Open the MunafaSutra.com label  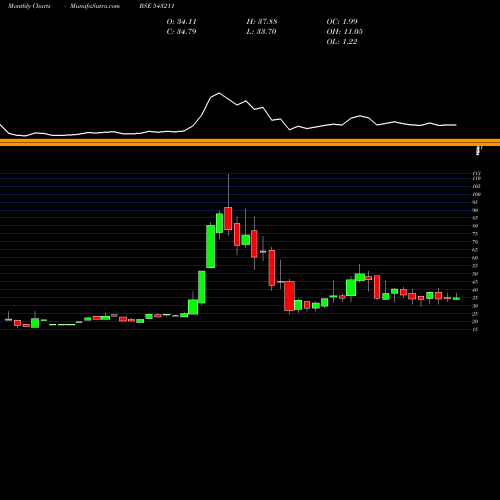pos(95,6)
